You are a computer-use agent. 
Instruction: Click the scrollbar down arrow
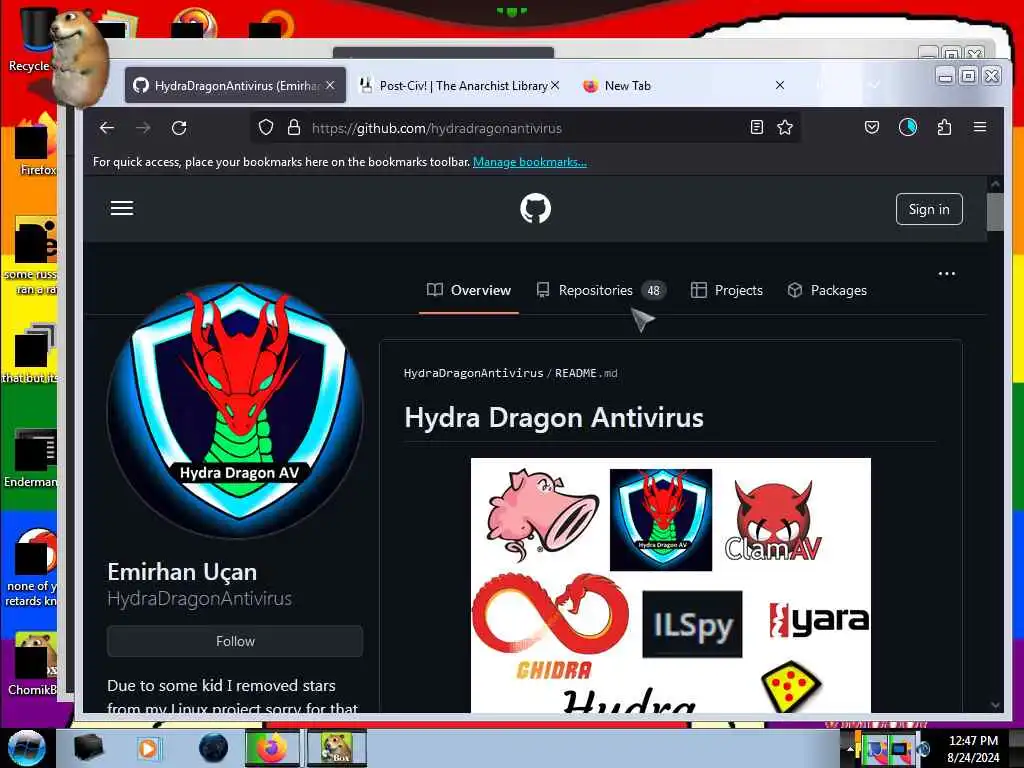click(x=995, y=705)
